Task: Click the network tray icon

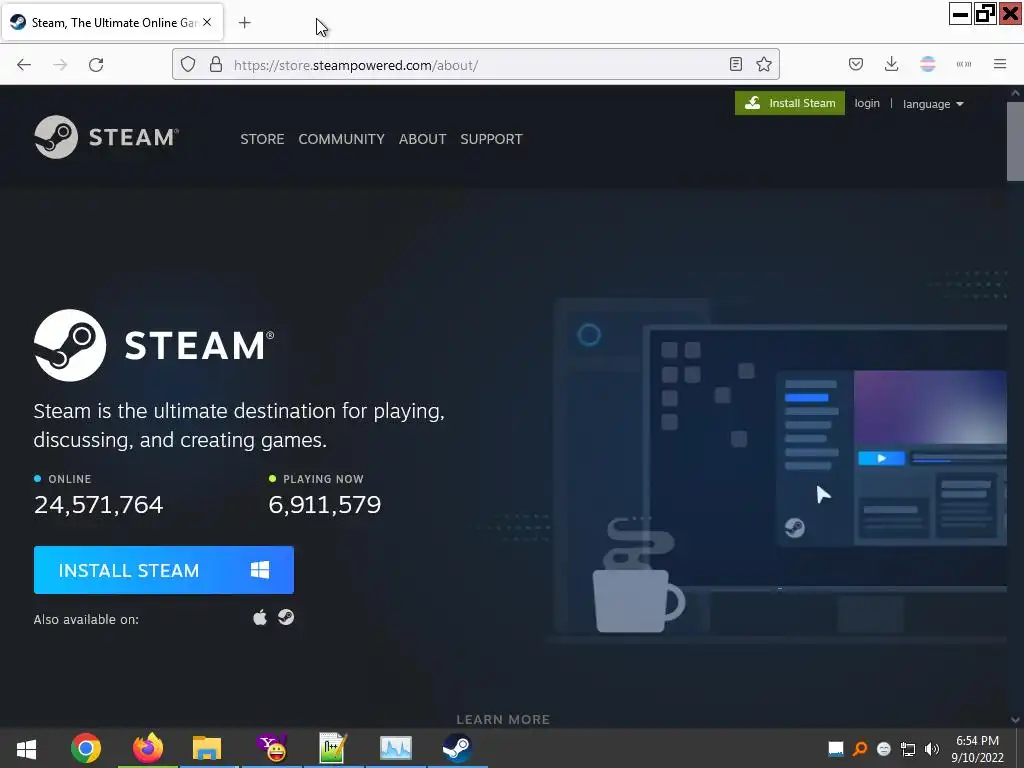Action: click(x=908, y=749)
